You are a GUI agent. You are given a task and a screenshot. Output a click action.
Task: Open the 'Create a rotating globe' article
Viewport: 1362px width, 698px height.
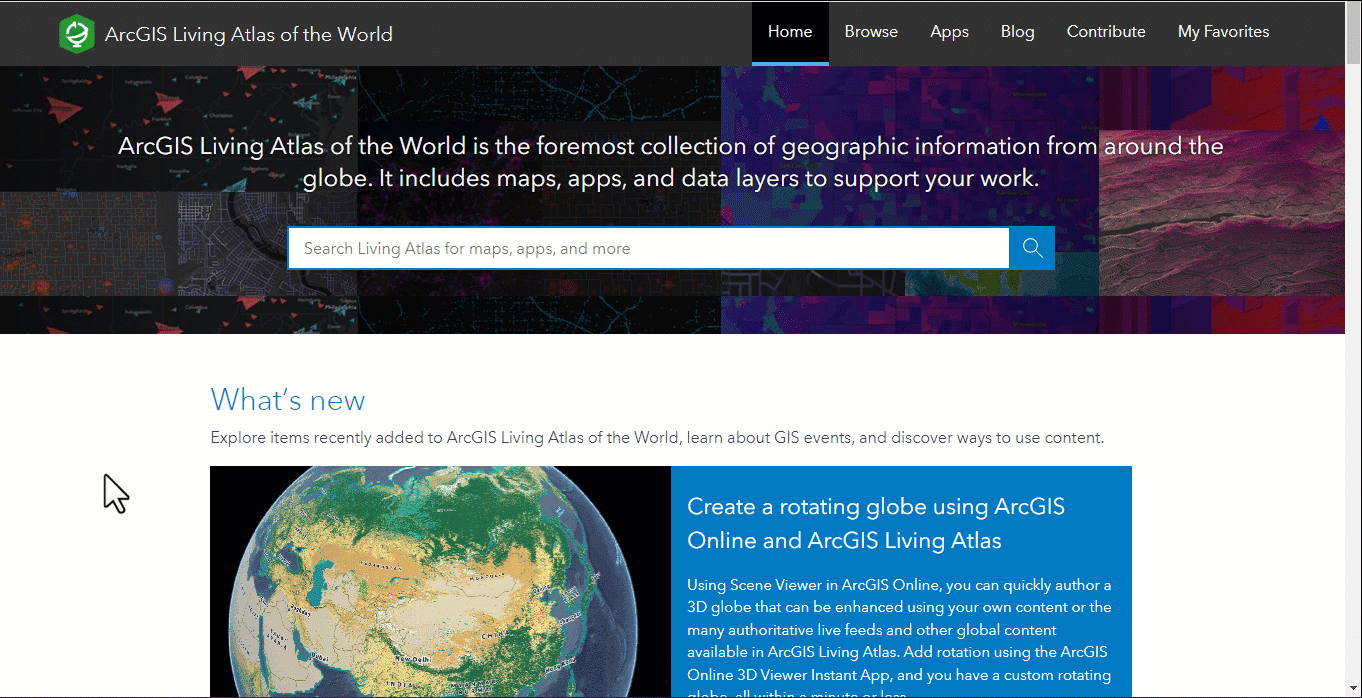[x=875, y=523]
